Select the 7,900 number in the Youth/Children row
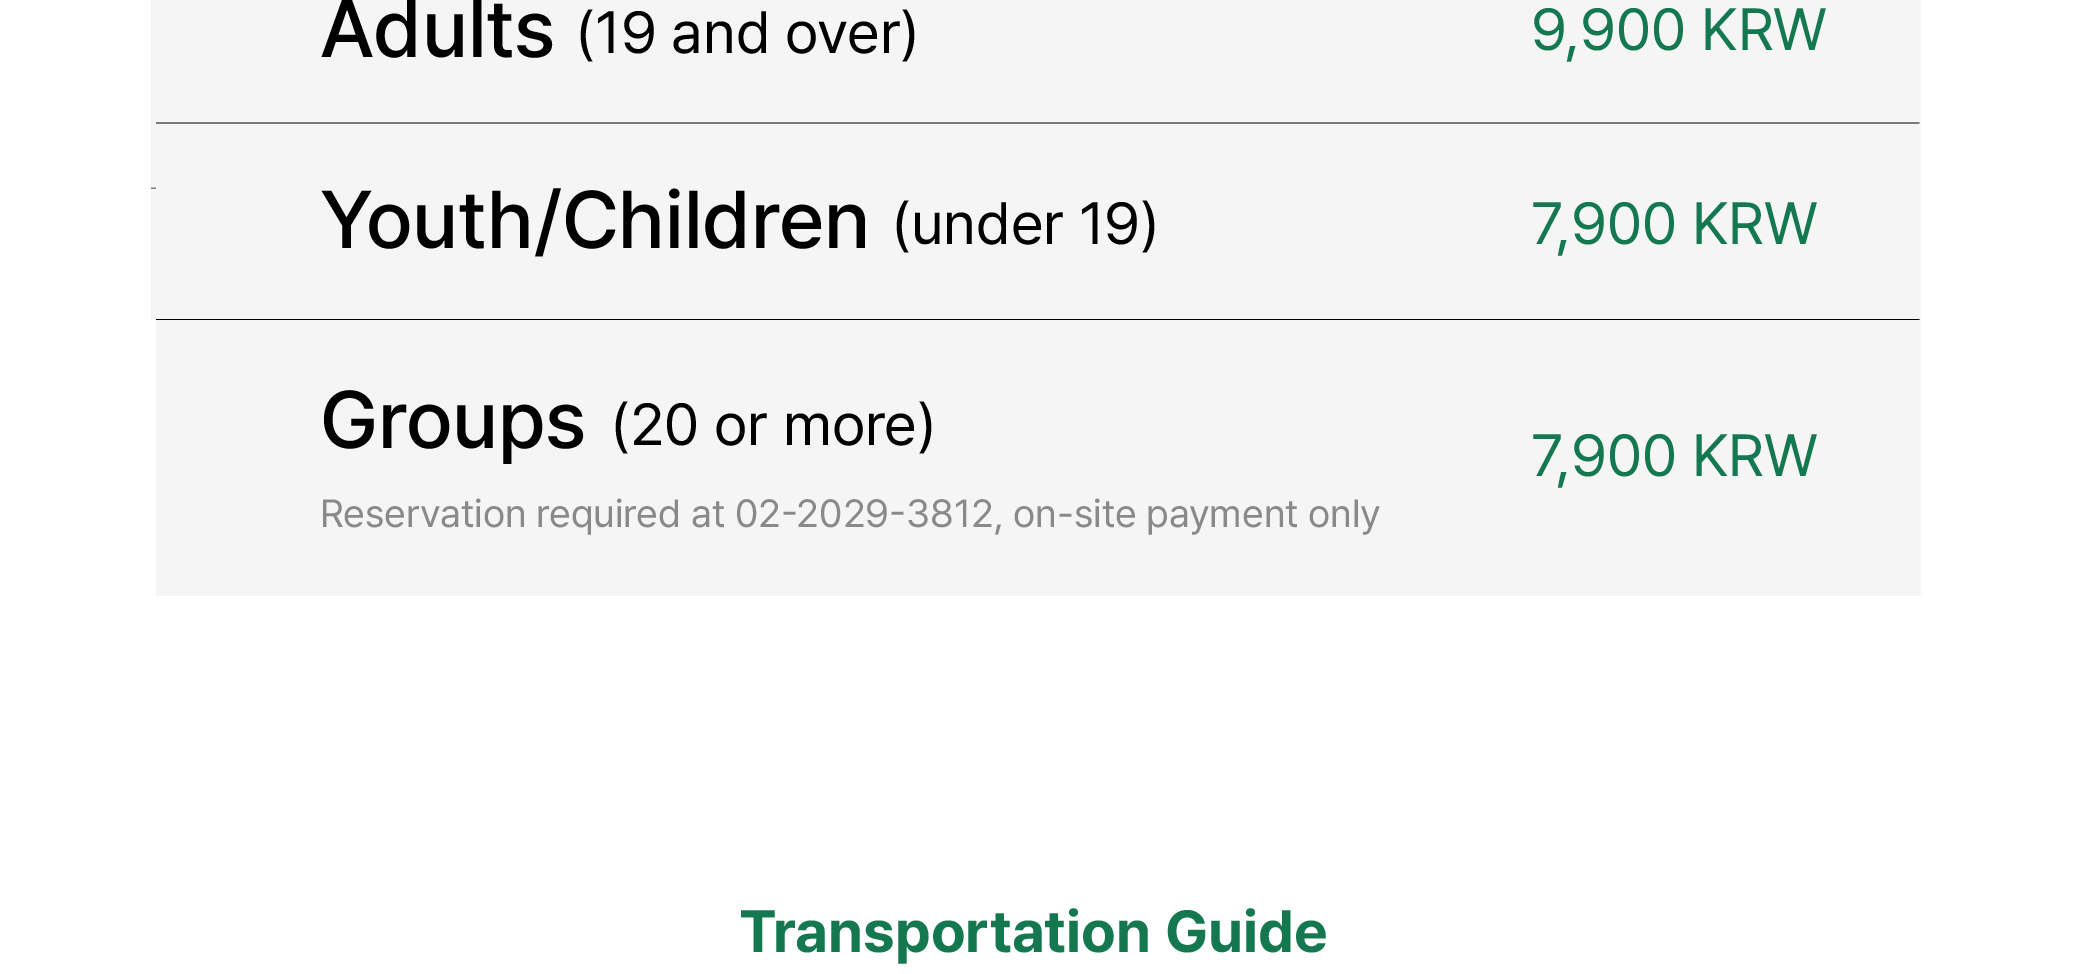Screen dimensions: 2083x974 1603,224
